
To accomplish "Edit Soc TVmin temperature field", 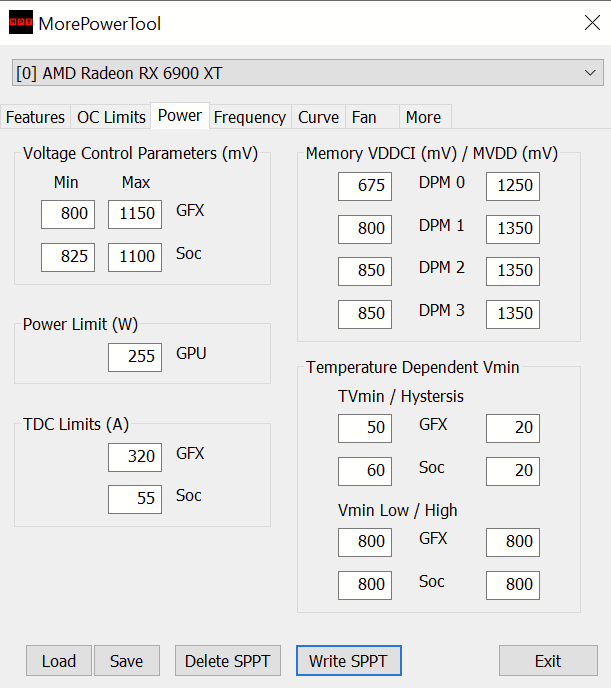I will [365, 471].
